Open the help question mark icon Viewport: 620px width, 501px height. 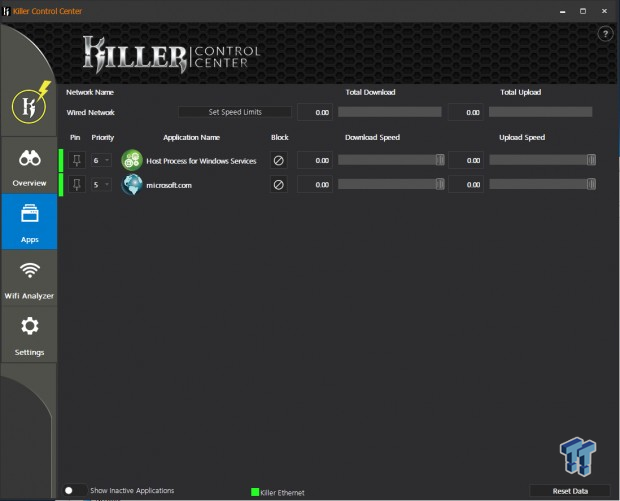pos(605,34)
